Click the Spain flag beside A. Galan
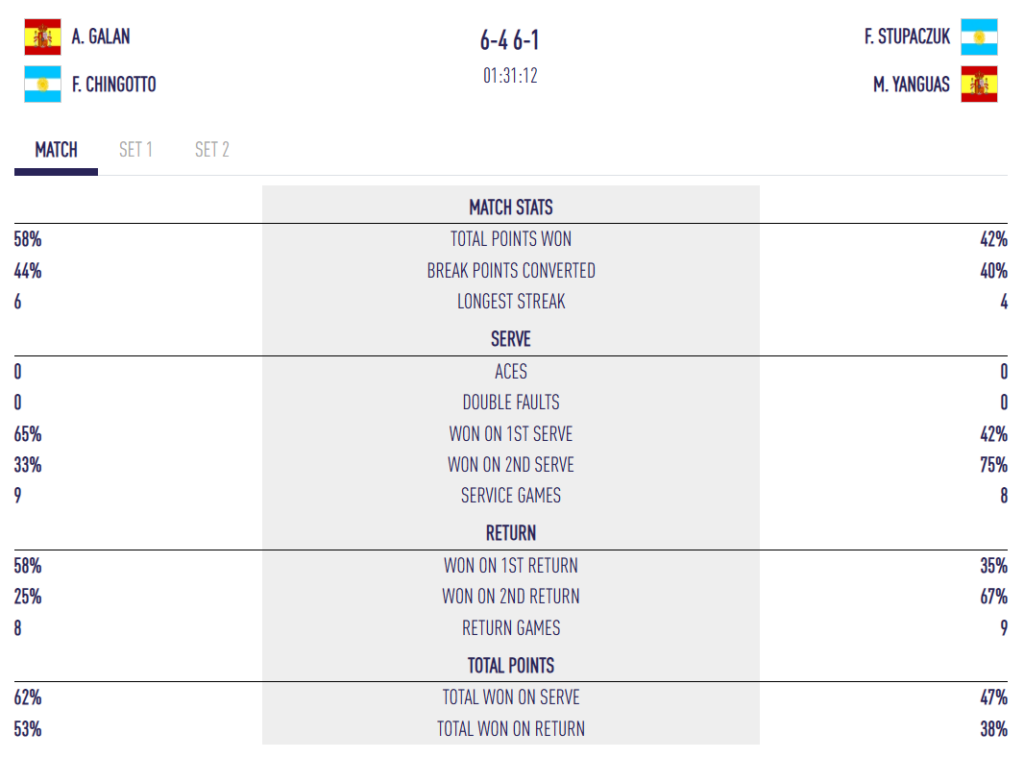Image resolution: width=1024 pixels, height=758 pixels. [x=43, y=37]
